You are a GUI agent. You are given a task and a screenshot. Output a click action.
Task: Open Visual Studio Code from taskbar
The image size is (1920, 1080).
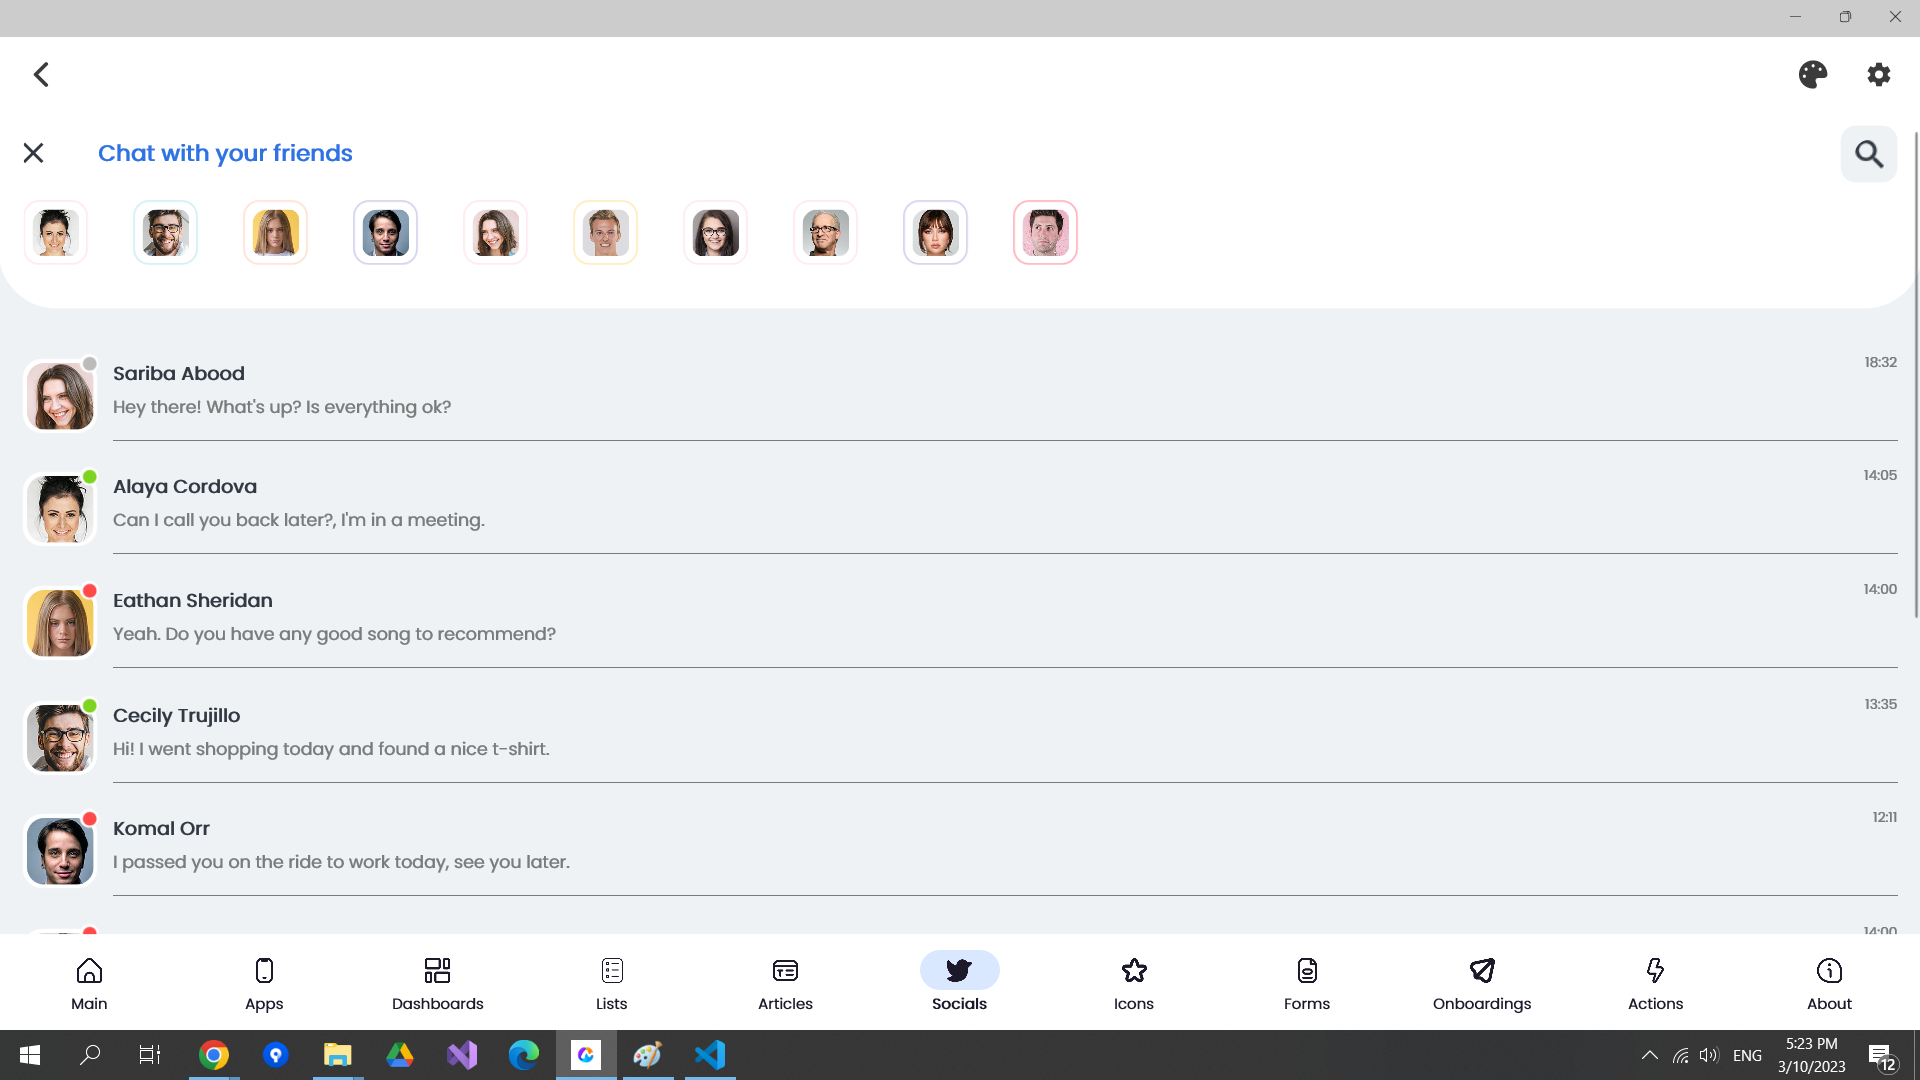(710, 1055)
